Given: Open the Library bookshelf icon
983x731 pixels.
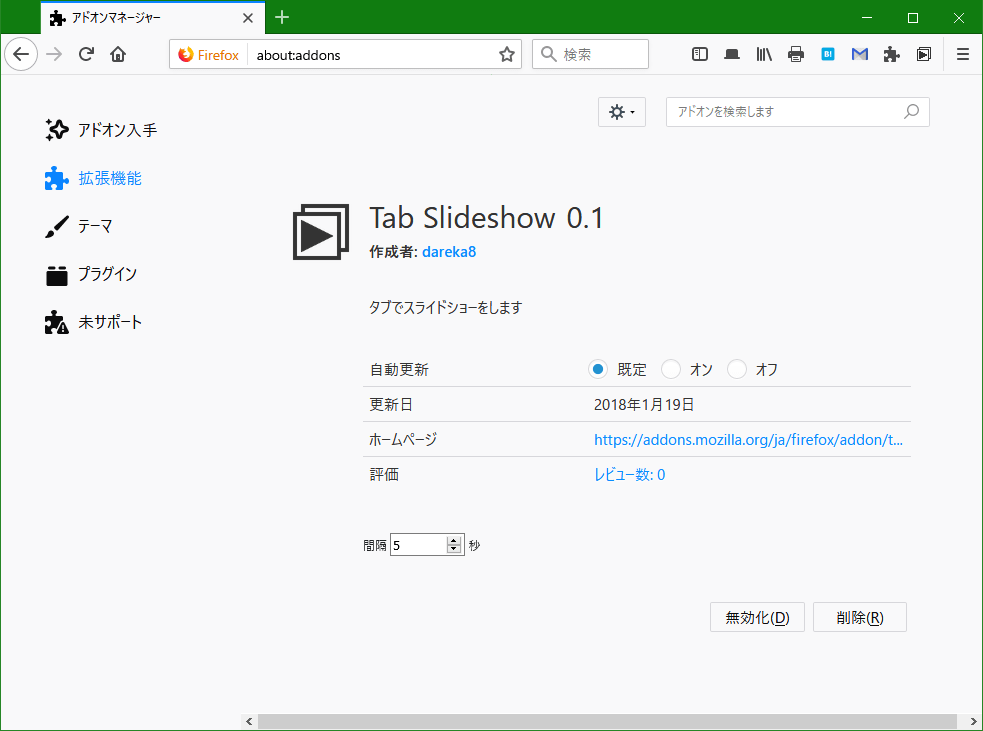Looking at the screenshot, I should [764, 55].
